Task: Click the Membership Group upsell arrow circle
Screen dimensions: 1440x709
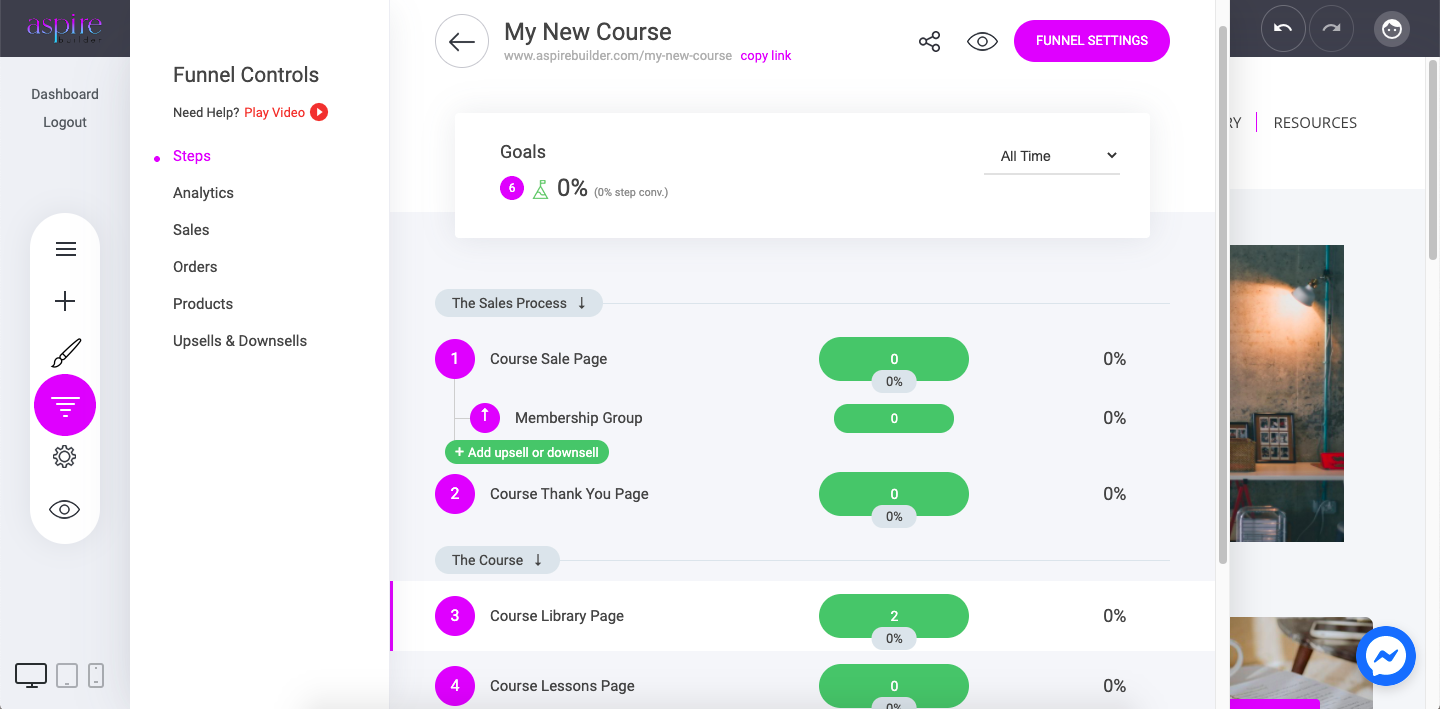Action: (485, 418)
